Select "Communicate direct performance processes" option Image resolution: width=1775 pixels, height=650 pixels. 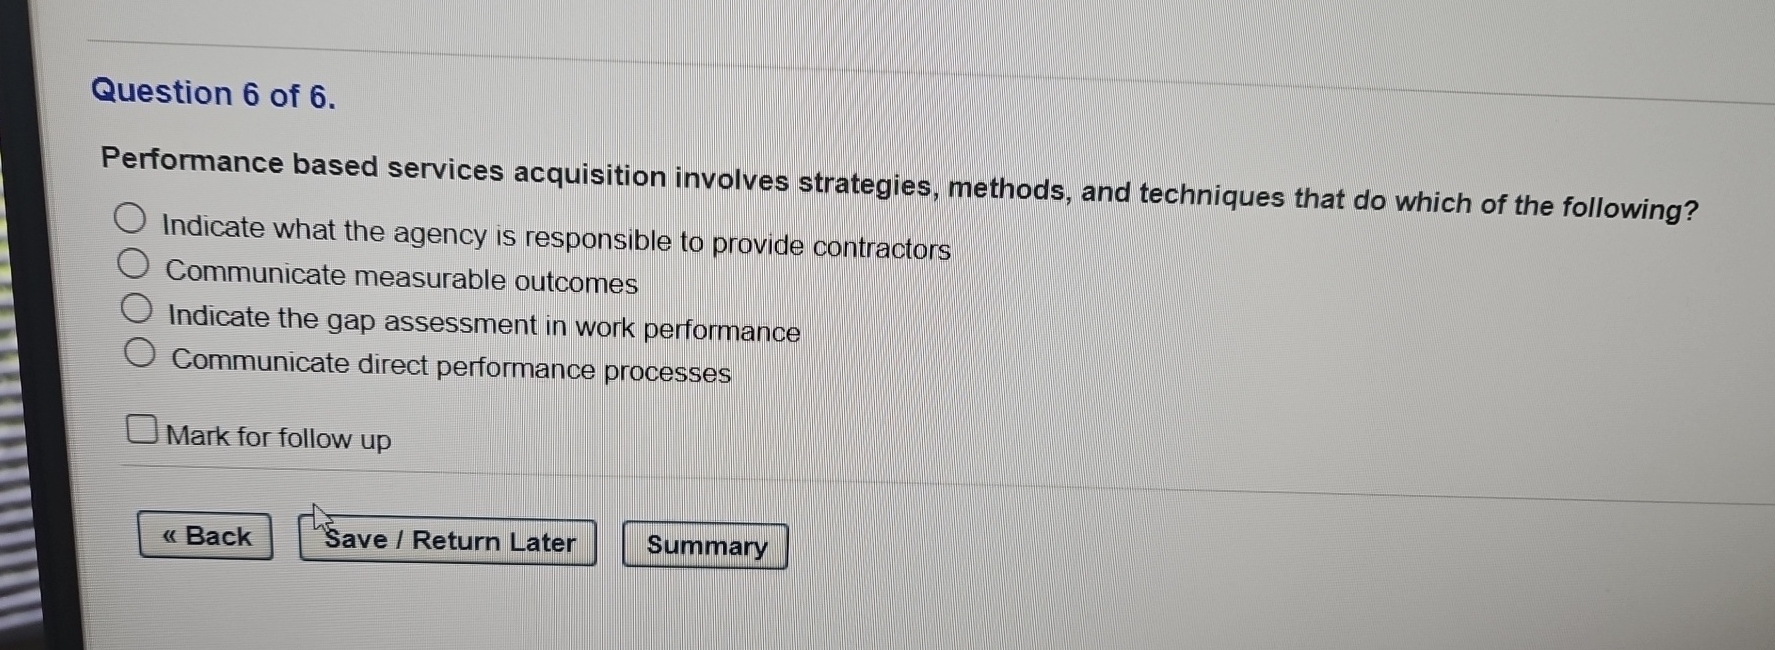pyautogui.click(x=140, y=351)
